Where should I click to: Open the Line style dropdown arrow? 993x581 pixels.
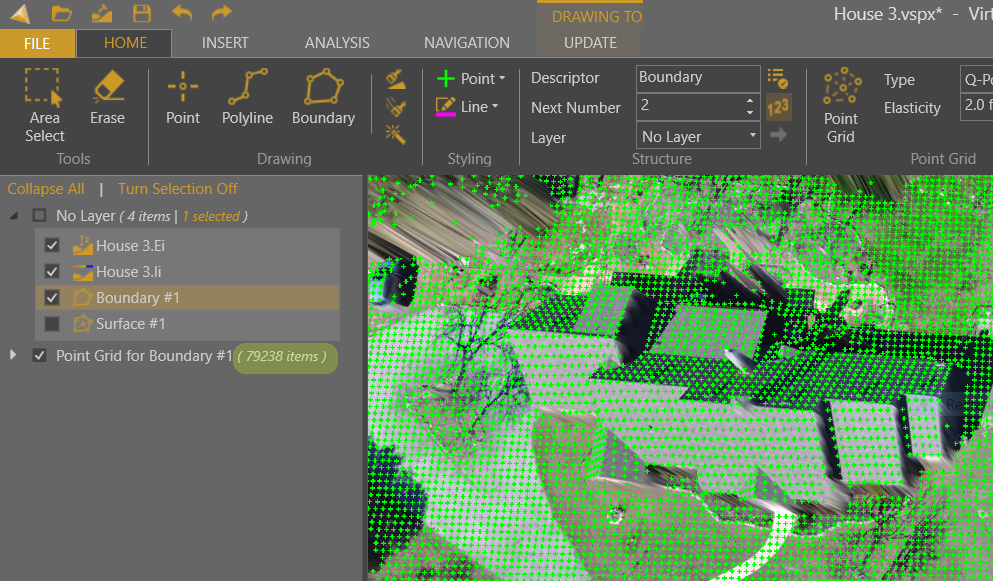tap(495, 106)
